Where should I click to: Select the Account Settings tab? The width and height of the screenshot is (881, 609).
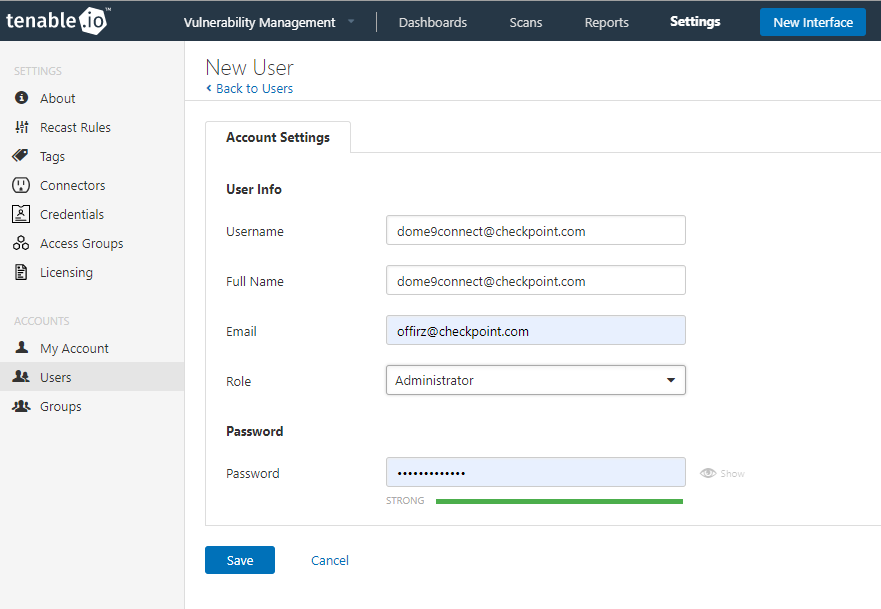278,137
